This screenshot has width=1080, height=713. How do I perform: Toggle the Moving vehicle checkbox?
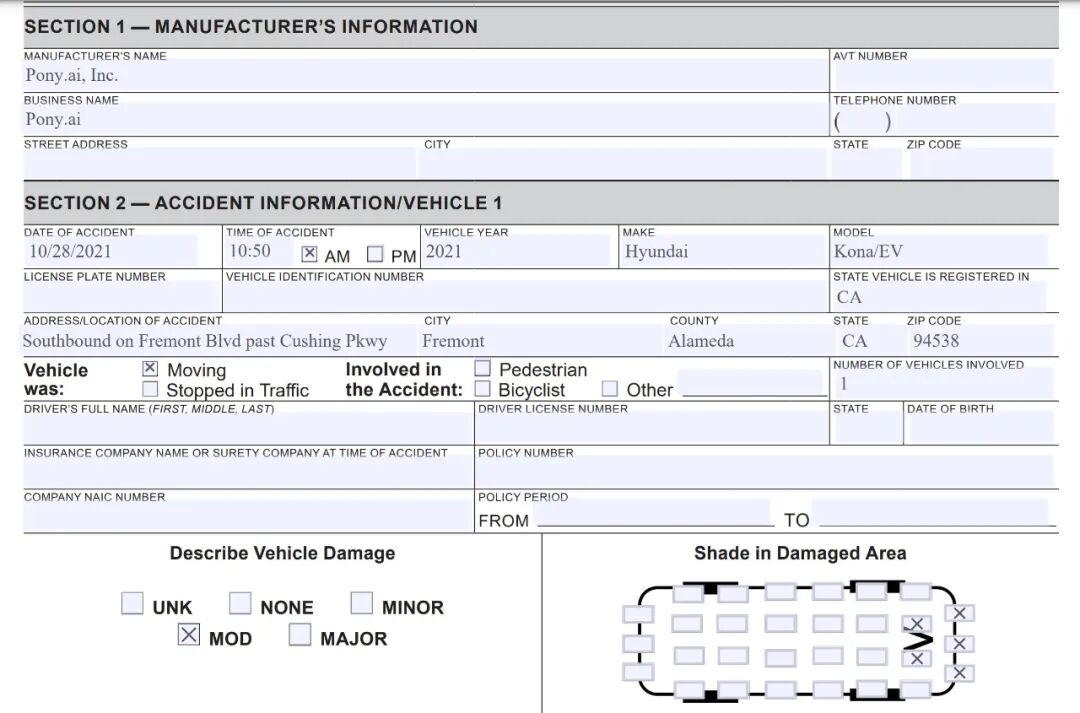click(x=150, y=369)
